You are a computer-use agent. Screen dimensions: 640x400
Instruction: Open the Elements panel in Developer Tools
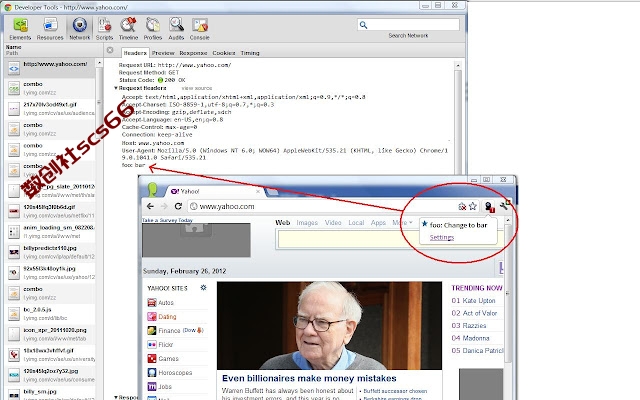tap(20, 29)
